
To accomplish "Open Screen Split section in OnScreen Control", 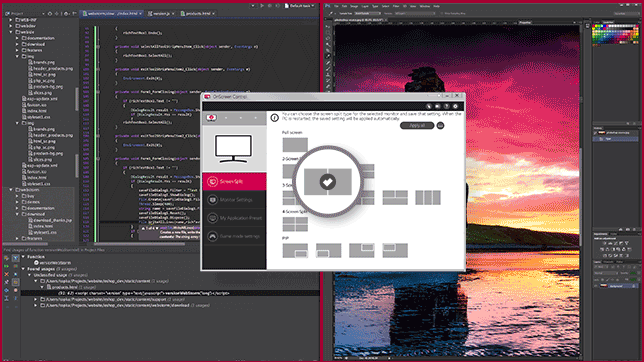I will (234, 181).
